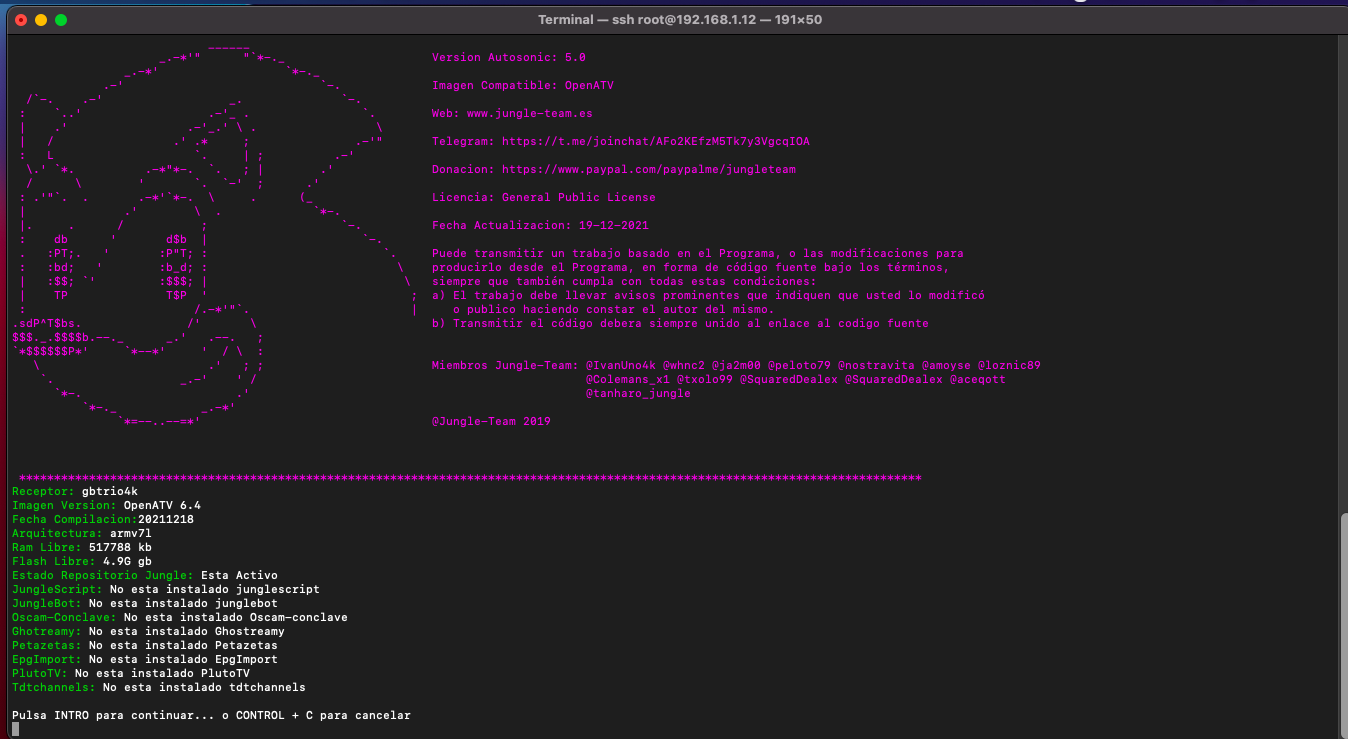1348x739 pixels.
Task: Click the Tdtchannels status line
Action: click(158, 688)
